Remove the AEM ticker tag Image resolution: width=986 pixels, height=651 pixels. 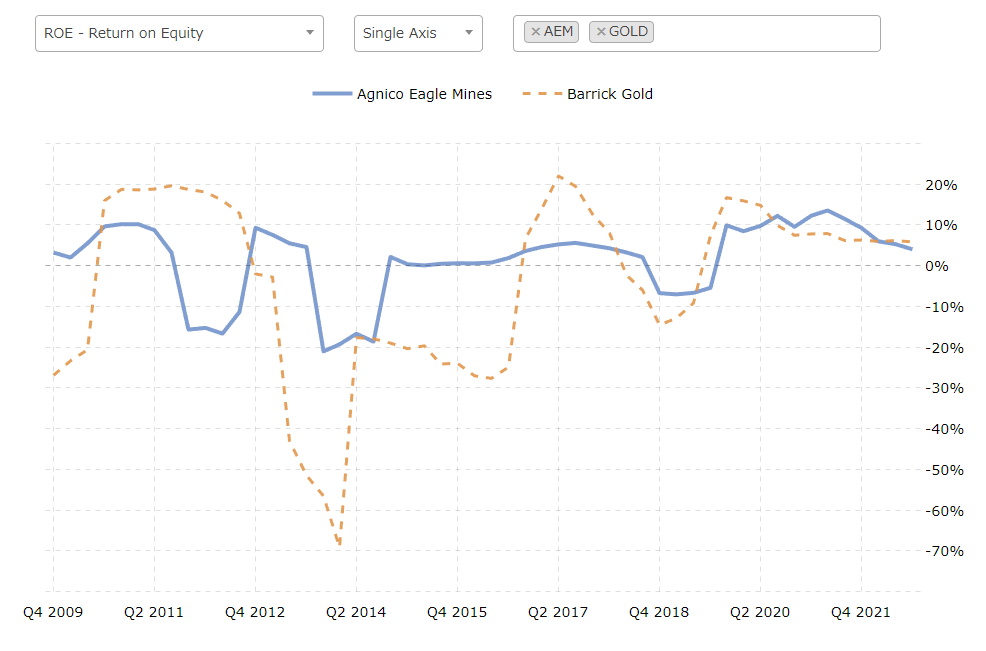pos(536,31)
